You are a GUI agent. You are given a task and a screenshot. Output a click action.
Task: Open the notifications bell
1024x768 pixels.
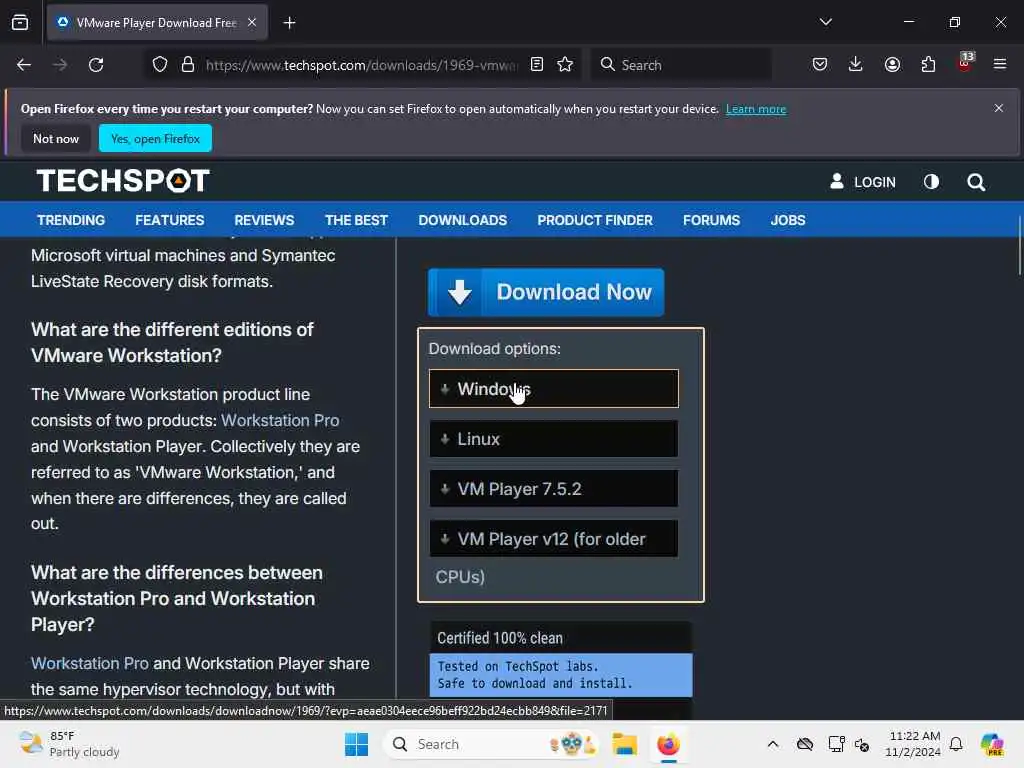click(x=956, y=744)
